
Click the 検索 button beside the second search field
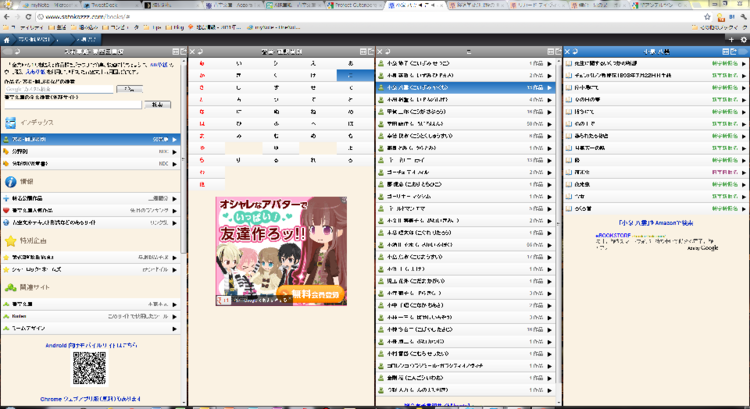[x=157, y=104]
